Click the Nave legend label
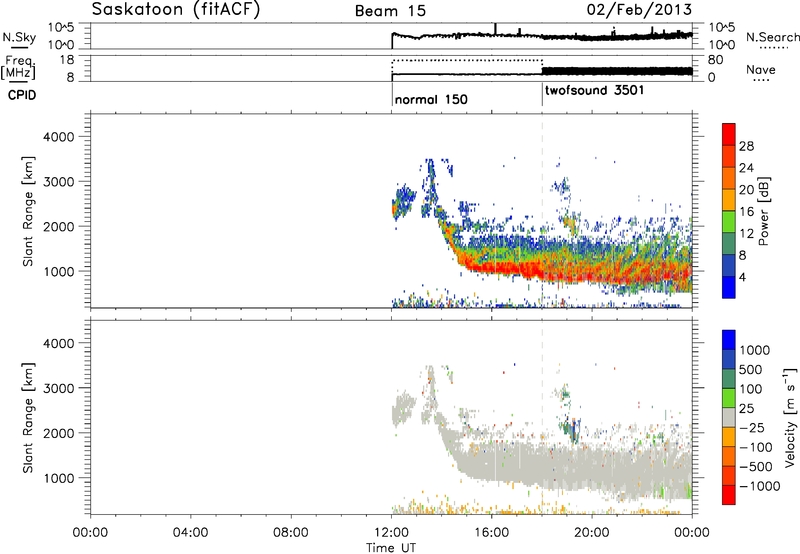 pyautogui.click(x=761, y=69)
